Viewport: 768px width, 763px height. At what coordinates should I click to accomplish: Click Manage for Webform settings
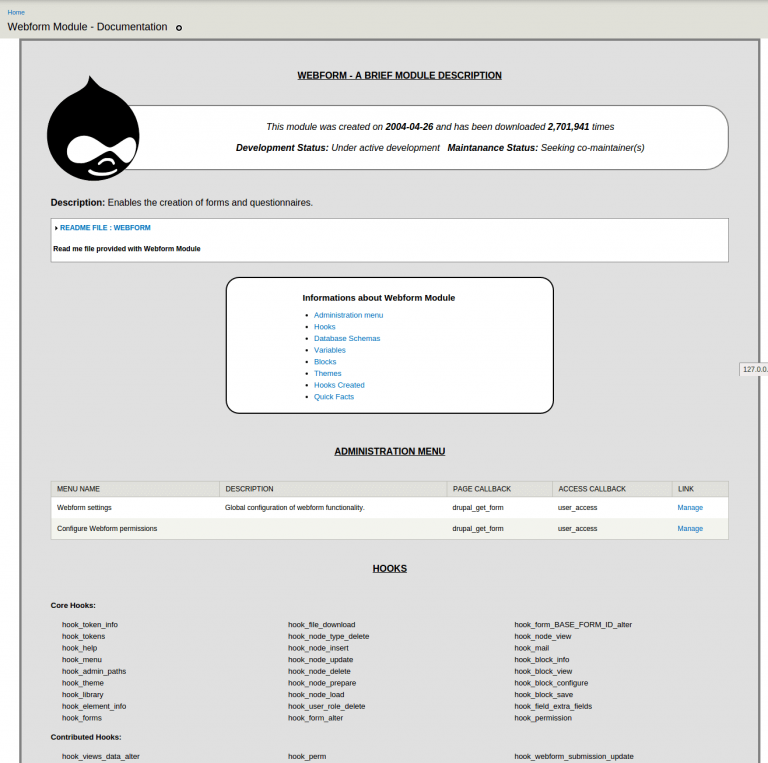tap(690, 507)
